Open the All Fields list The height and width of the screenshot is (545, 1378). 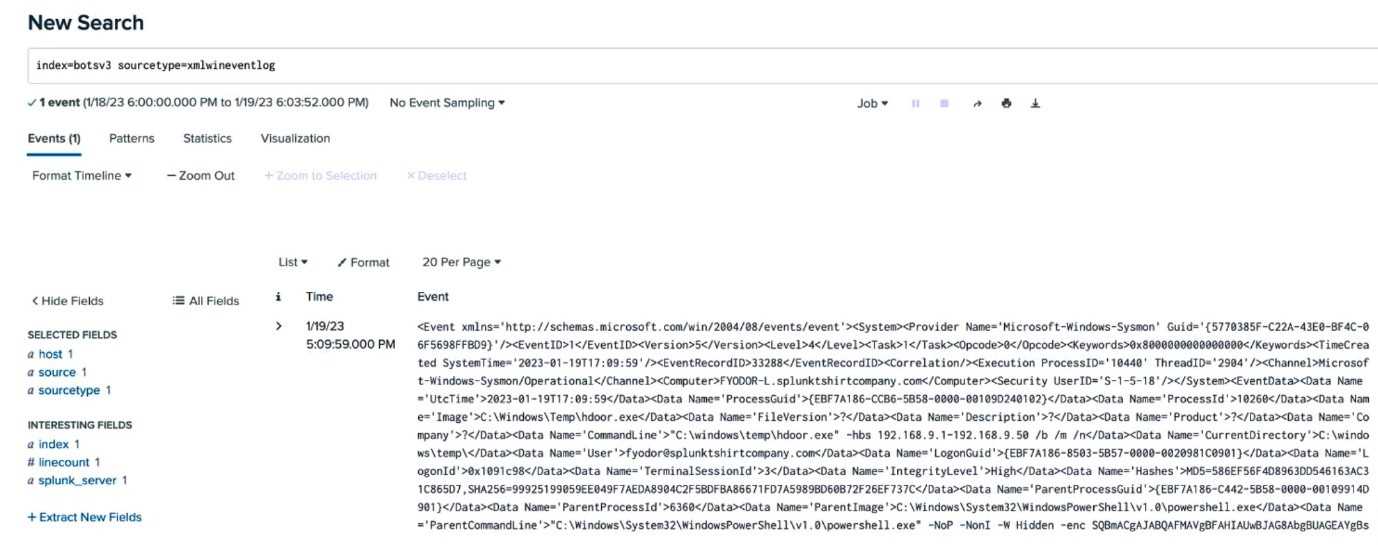(206, 301)
